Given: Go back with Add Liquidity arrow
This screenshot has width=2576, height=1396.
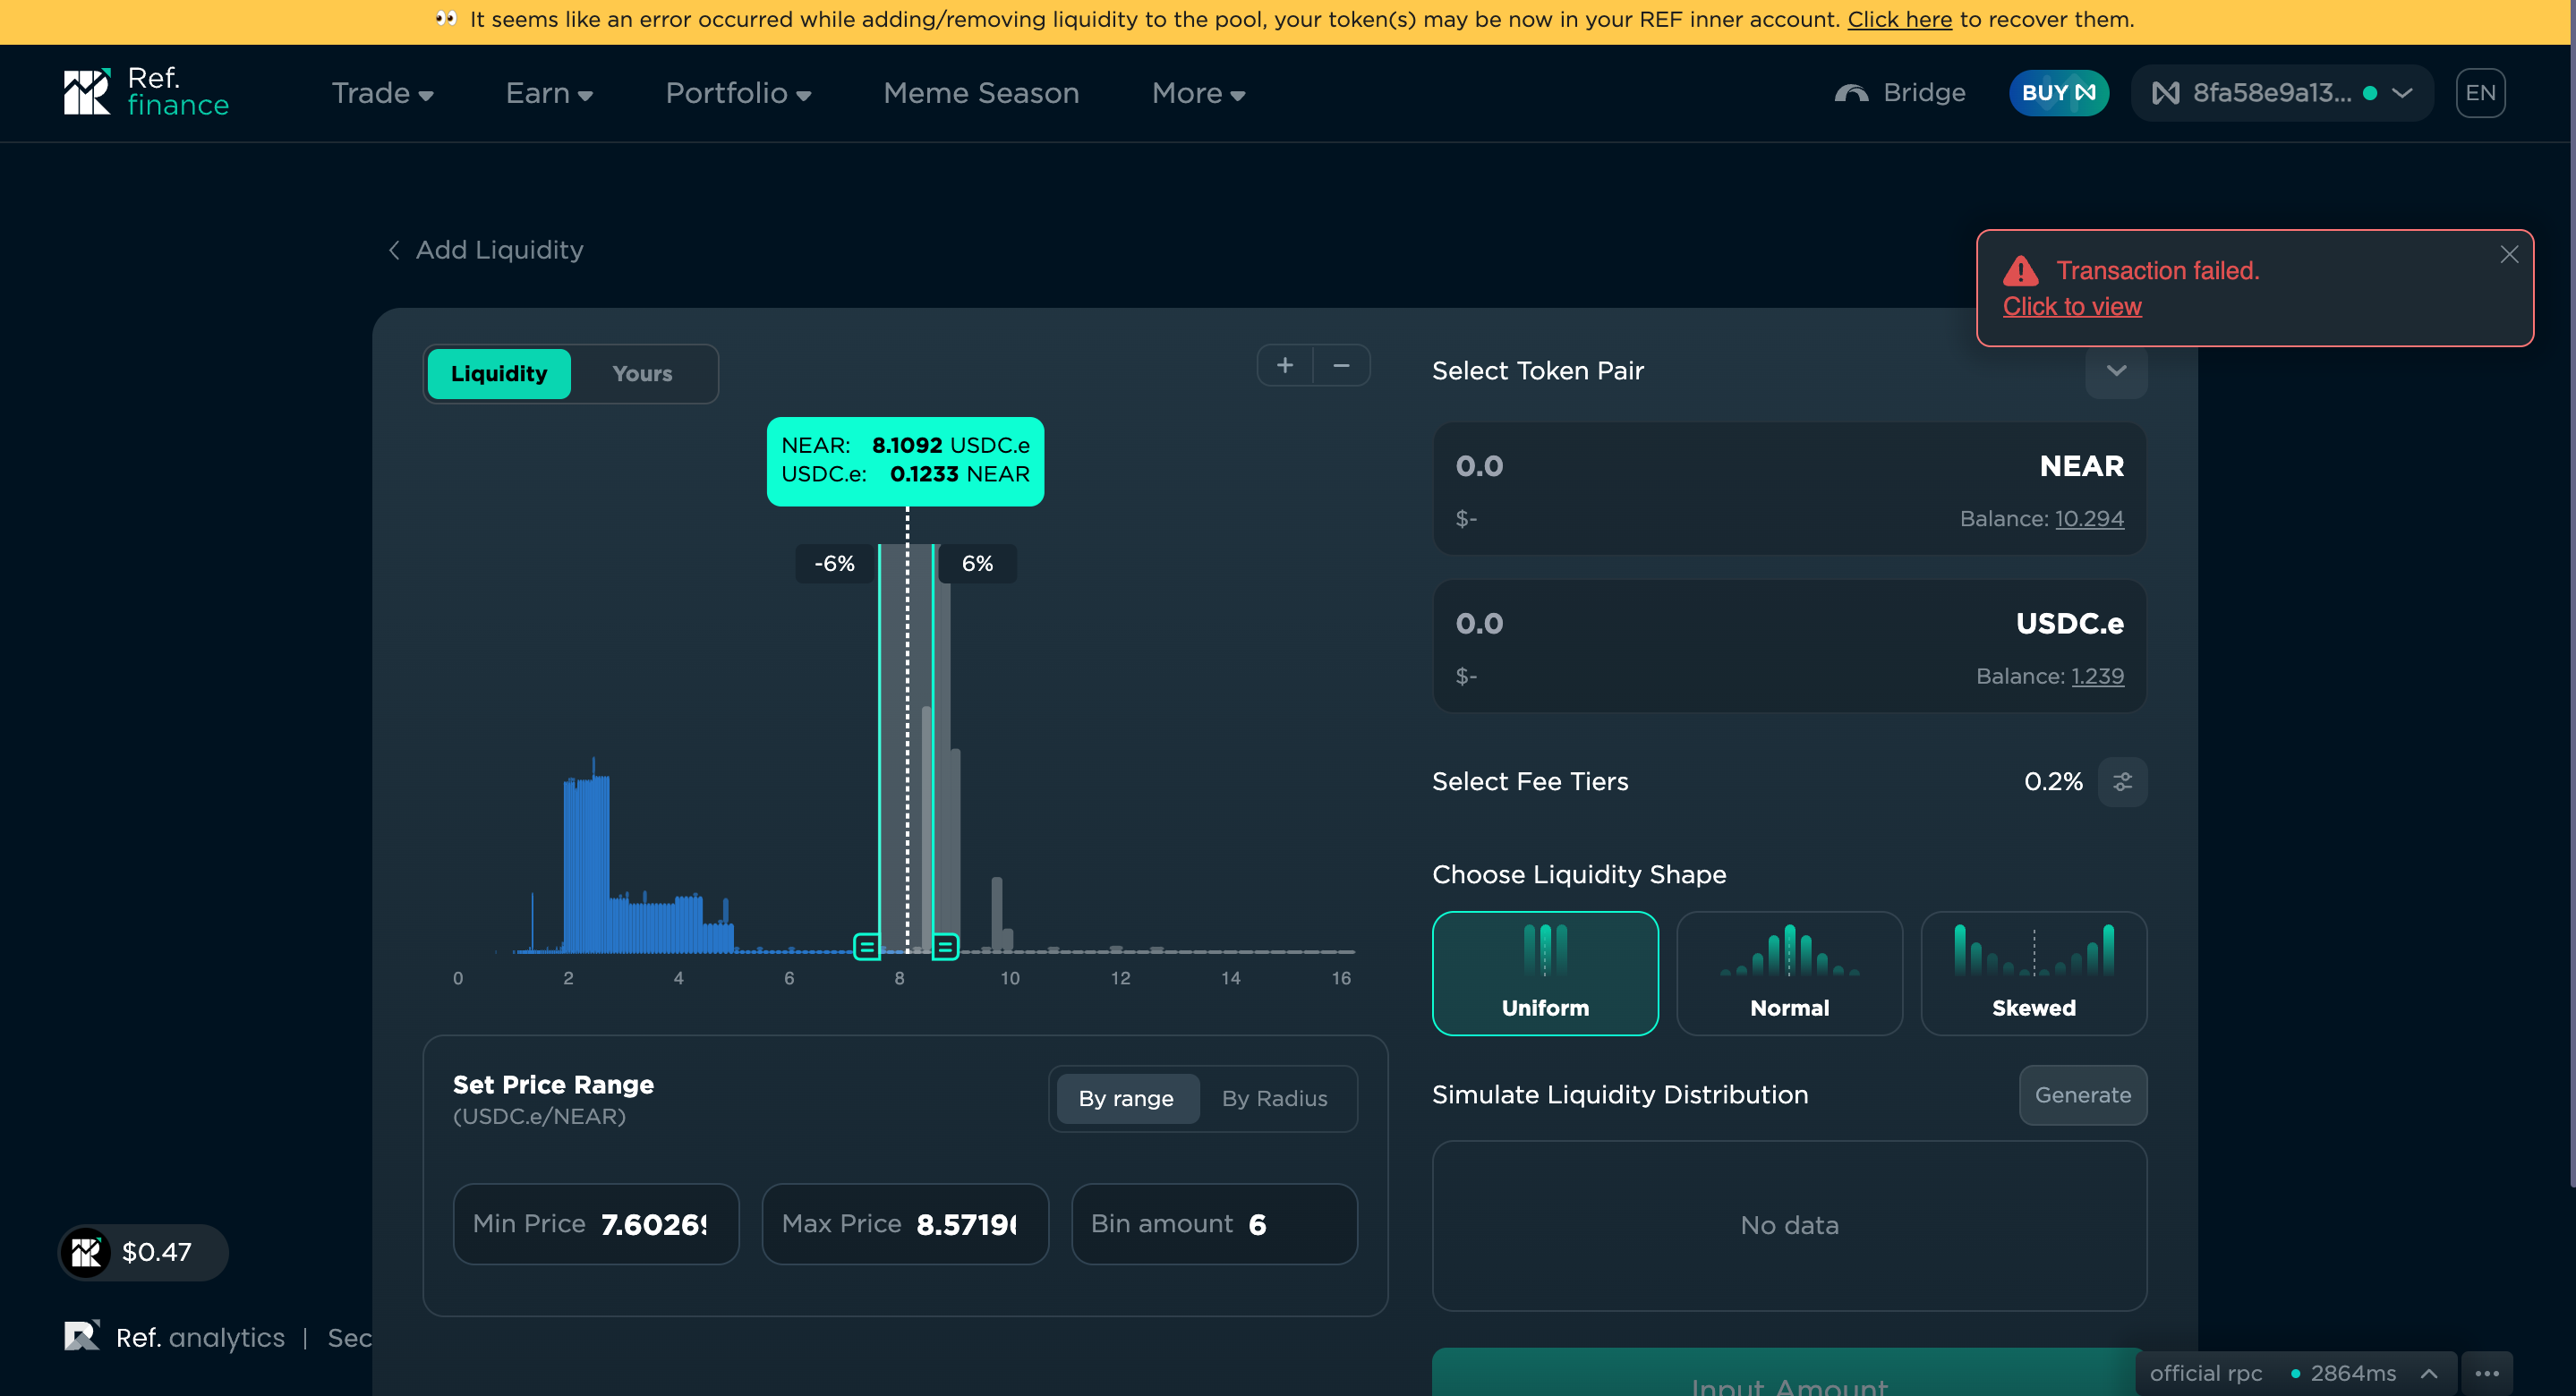Looking at the screenshot, I should (x=394, y=250).
